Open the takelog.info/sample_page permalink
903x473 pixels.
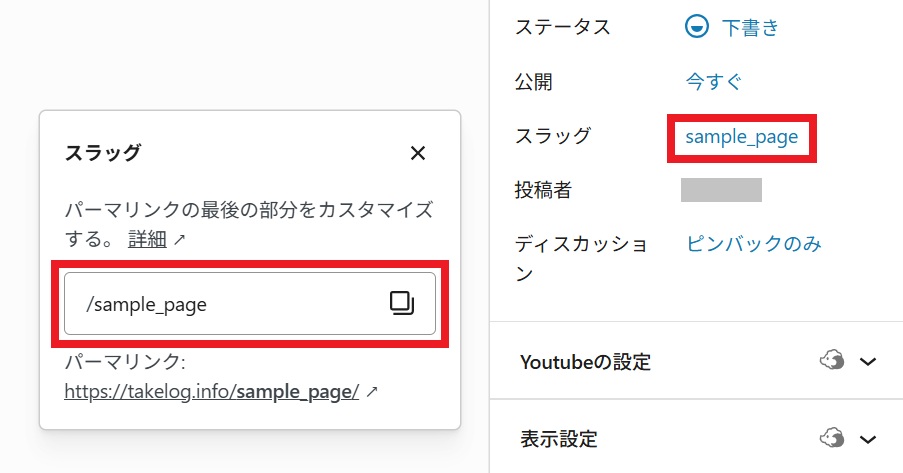pos(212,392)
